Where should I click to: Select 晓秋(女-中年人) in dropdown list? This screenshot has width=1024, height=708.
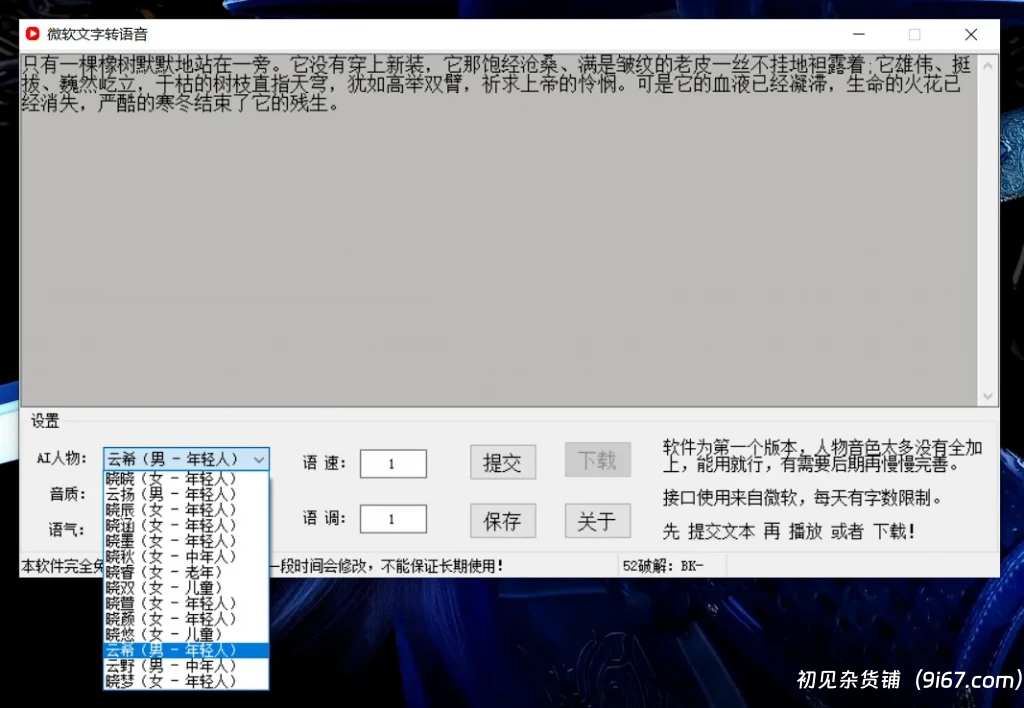(186, 556)
